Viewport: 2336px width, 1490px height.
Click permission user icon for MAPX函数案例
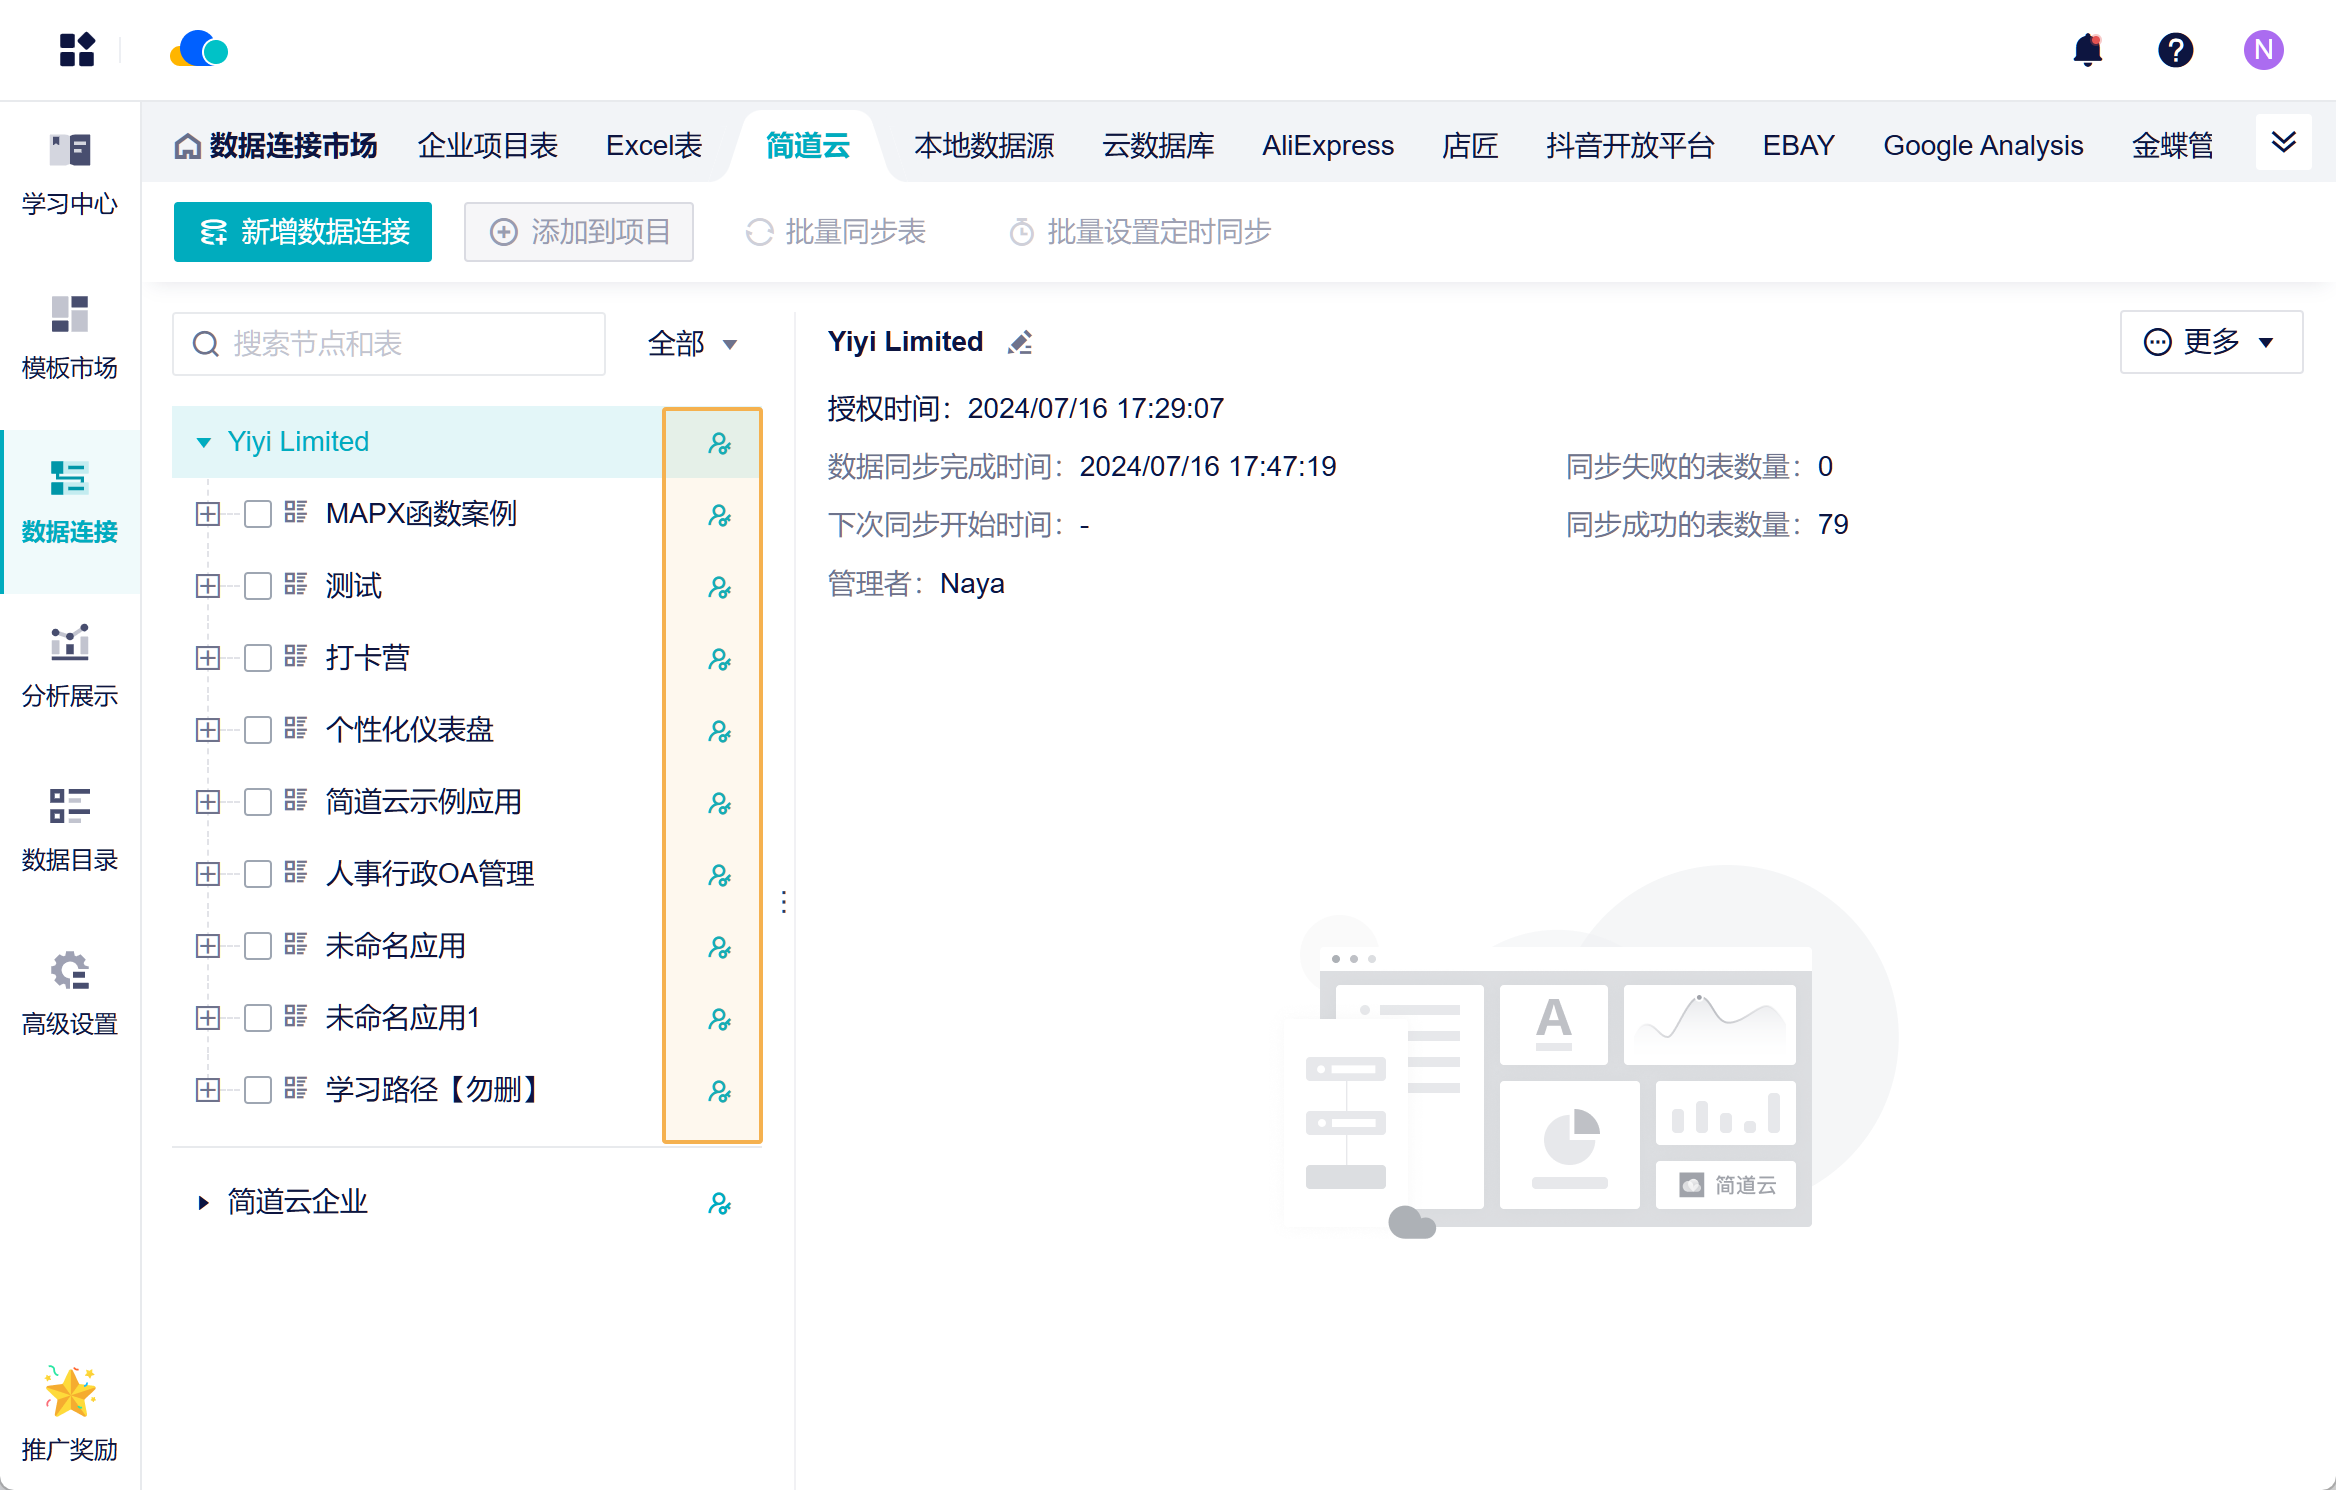719,515
